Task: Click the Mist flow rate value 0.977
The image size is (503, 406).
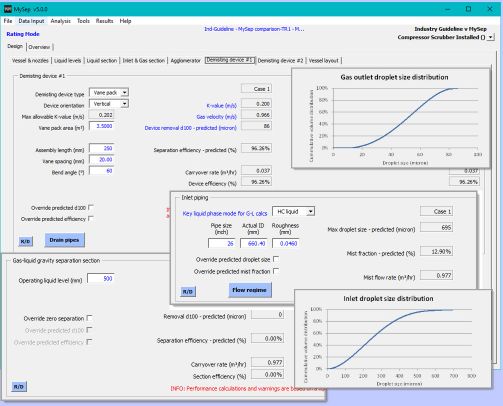Action: point(436,275)
